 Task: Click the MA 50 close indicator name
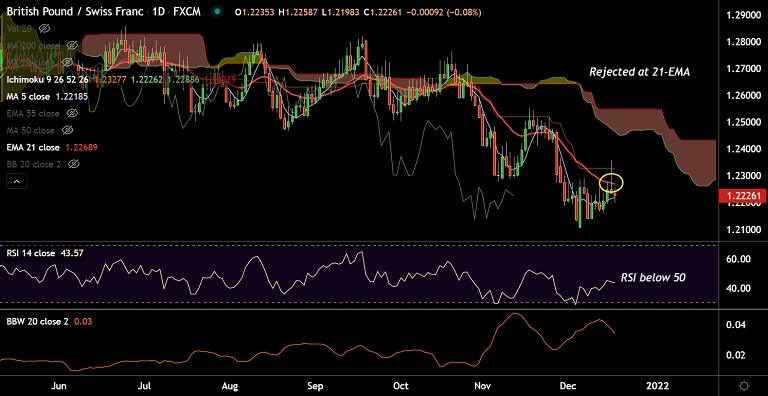tap(31, 130)
